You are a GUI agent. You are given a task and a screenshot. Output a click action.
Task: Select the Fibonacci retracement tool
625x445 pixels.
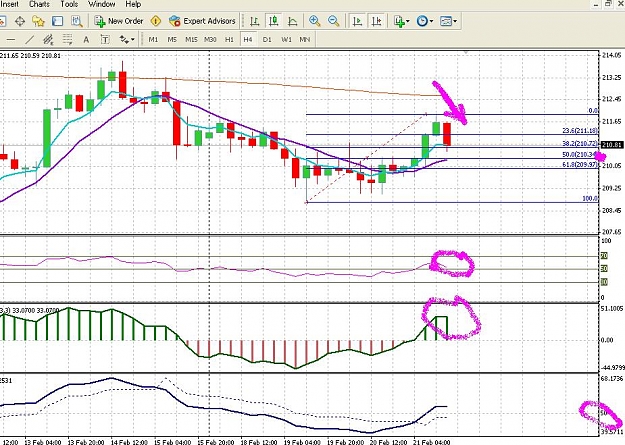point(67,39)
